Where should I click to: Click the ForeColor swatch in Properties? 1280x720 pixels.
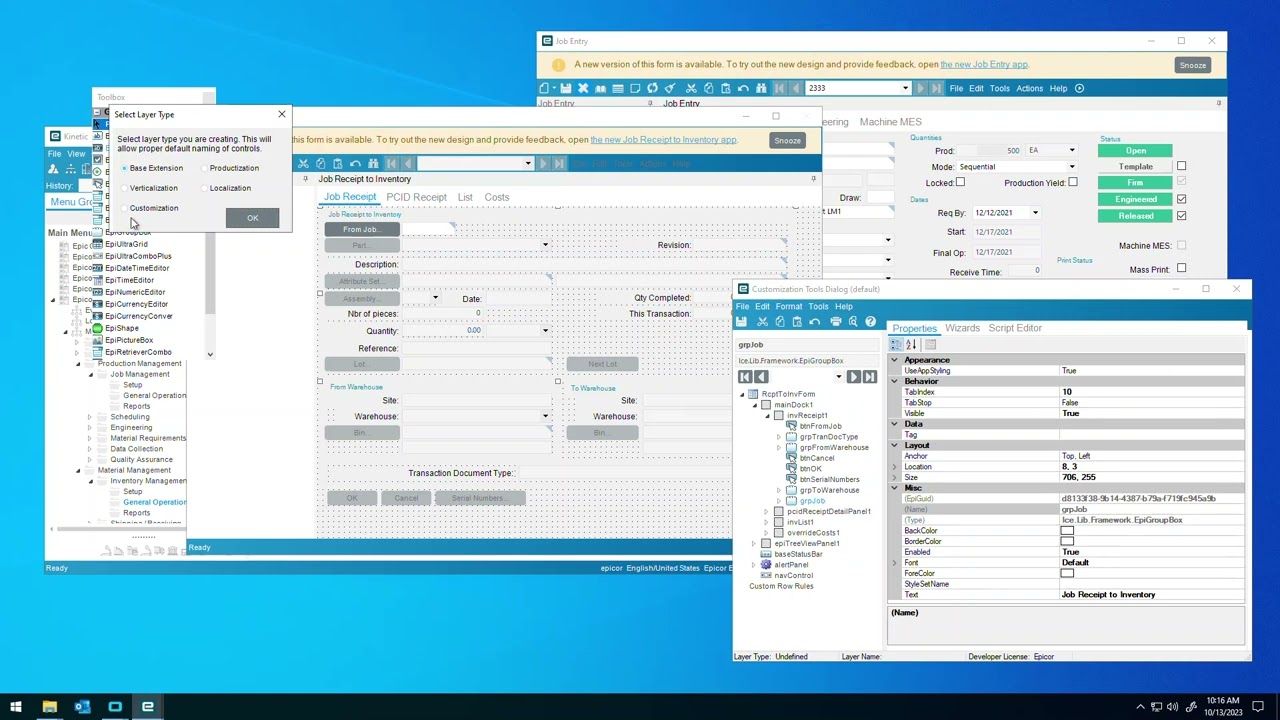tap(1067, 574)
